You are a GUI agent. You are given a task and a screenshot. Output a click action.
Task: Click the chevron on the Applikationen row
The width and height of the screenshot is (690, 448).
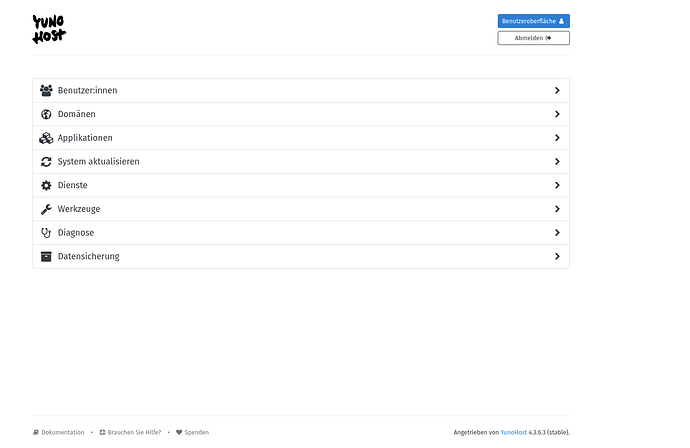pos(557,138)
